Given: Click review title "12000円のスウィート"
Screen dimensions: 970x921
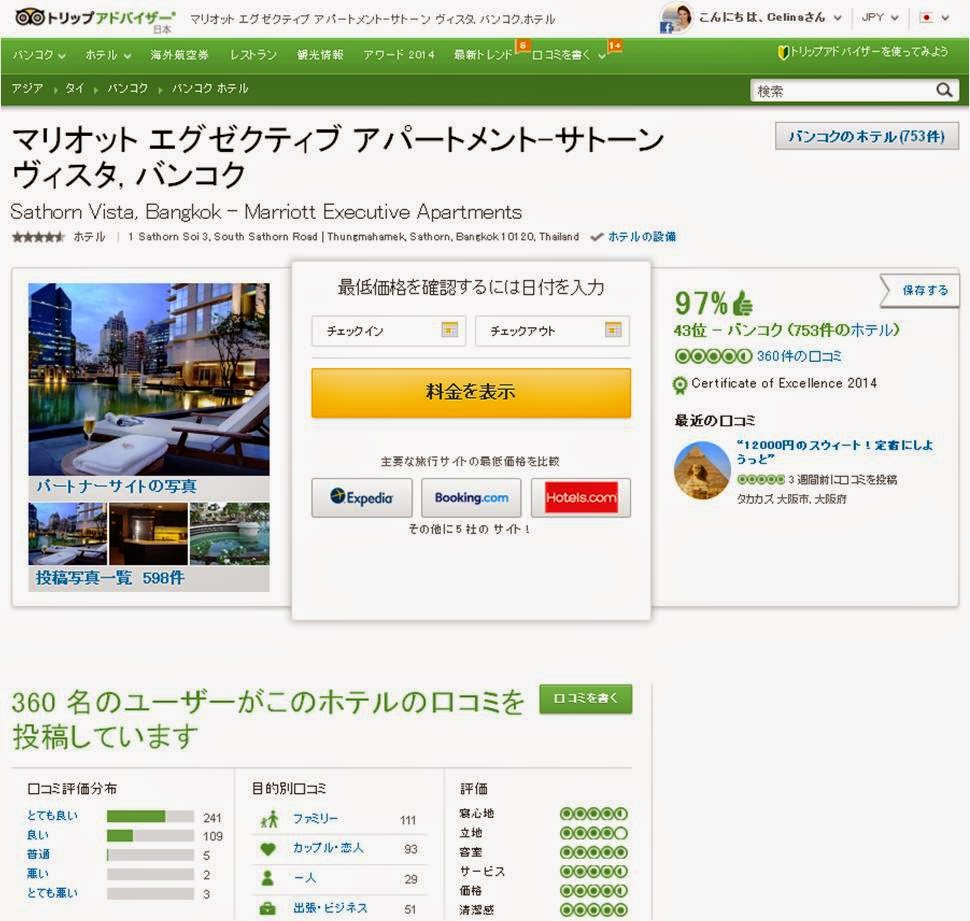Looking at the screenshot, I should pyautogui.click(x=835, y=452).
